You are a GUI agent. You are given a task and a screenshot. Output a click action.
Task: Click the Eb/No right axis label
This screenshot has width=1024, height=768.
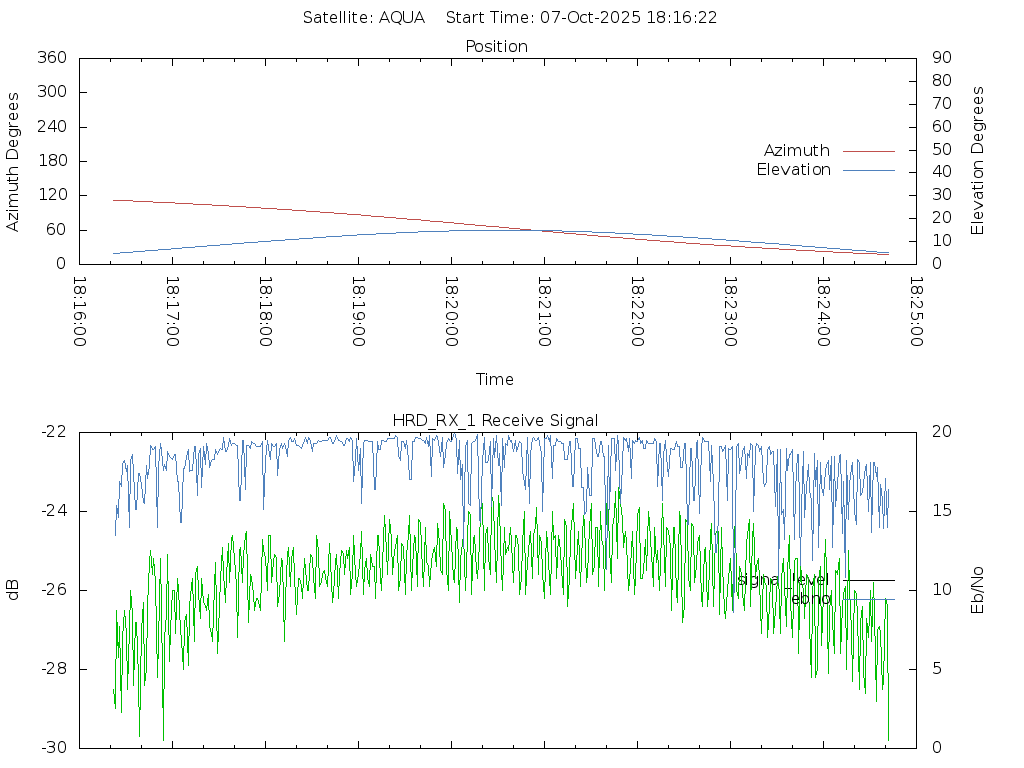pyautogui.click(x=978, y=589)
